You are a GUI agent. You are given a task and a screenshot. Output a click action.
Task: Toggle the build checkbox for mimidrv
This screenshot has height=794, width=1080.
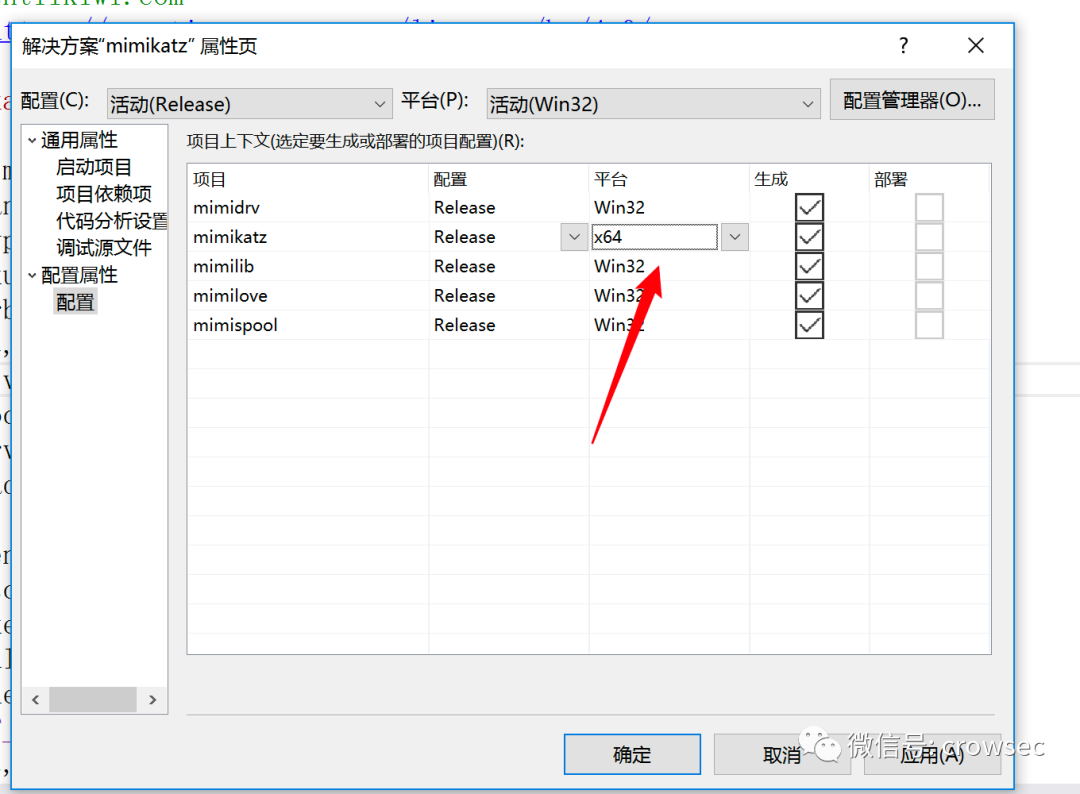click(809, 207)
